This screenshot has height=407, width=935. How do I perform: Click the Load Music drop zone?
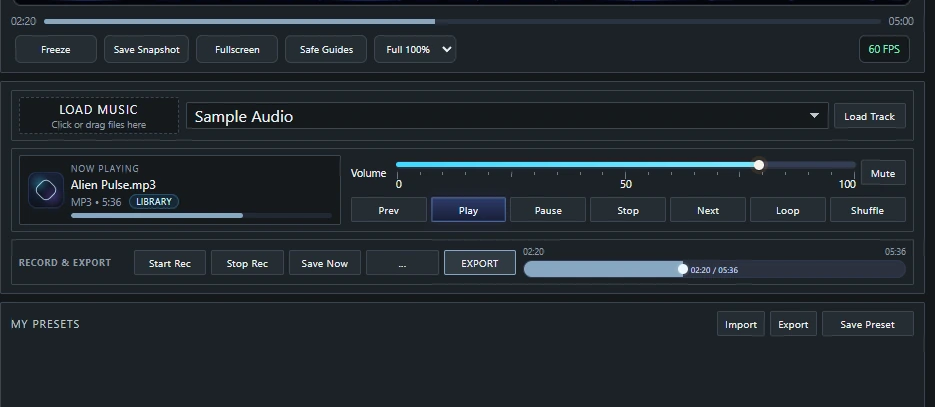point(98,116)
